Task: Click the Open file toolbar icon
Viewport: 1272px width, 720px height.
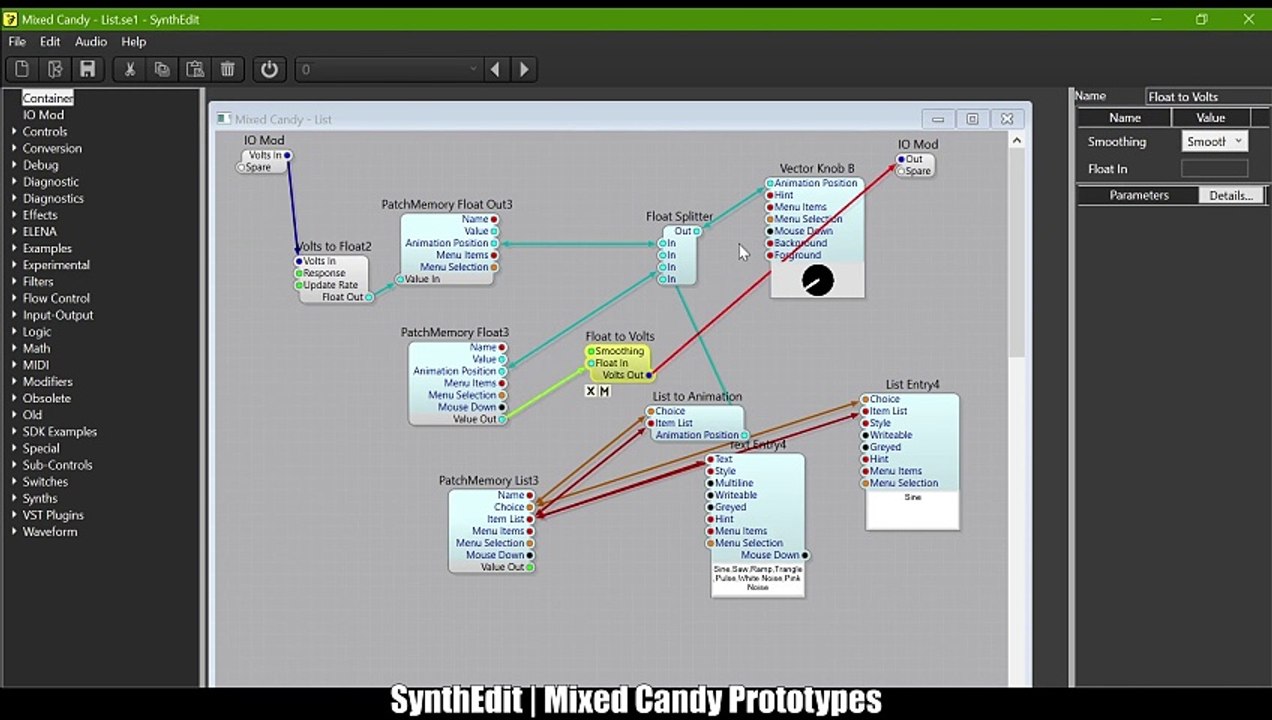Action: click(x=55, y=69)
